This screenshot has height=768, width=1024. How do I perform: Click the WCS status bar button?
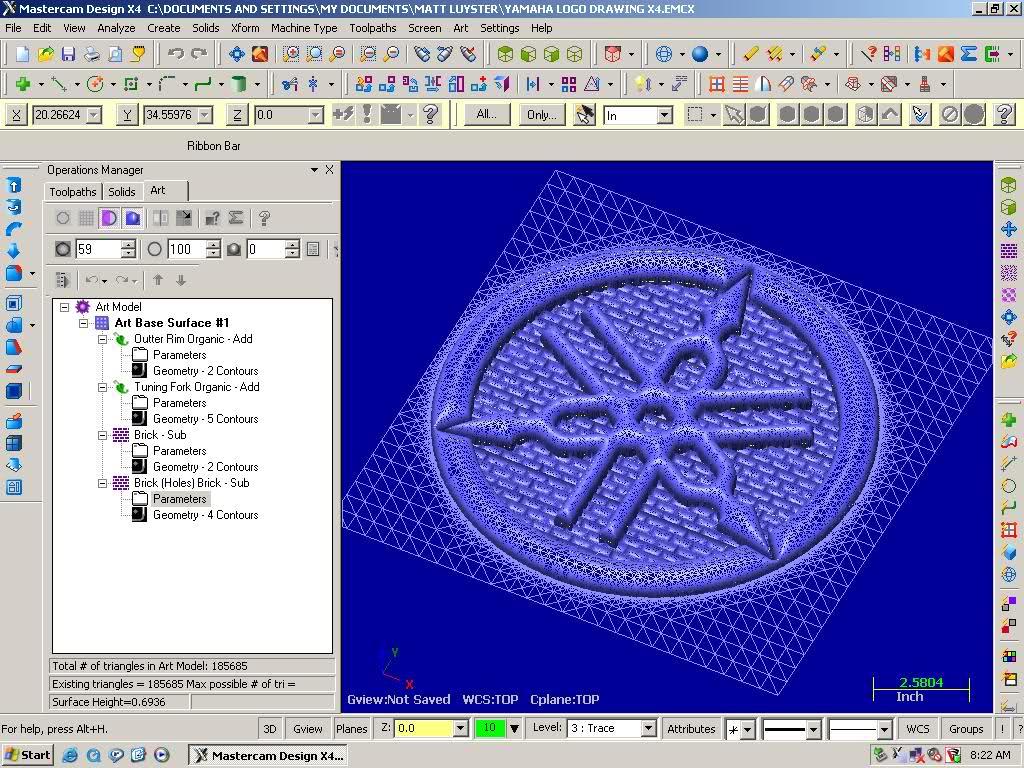918,729
